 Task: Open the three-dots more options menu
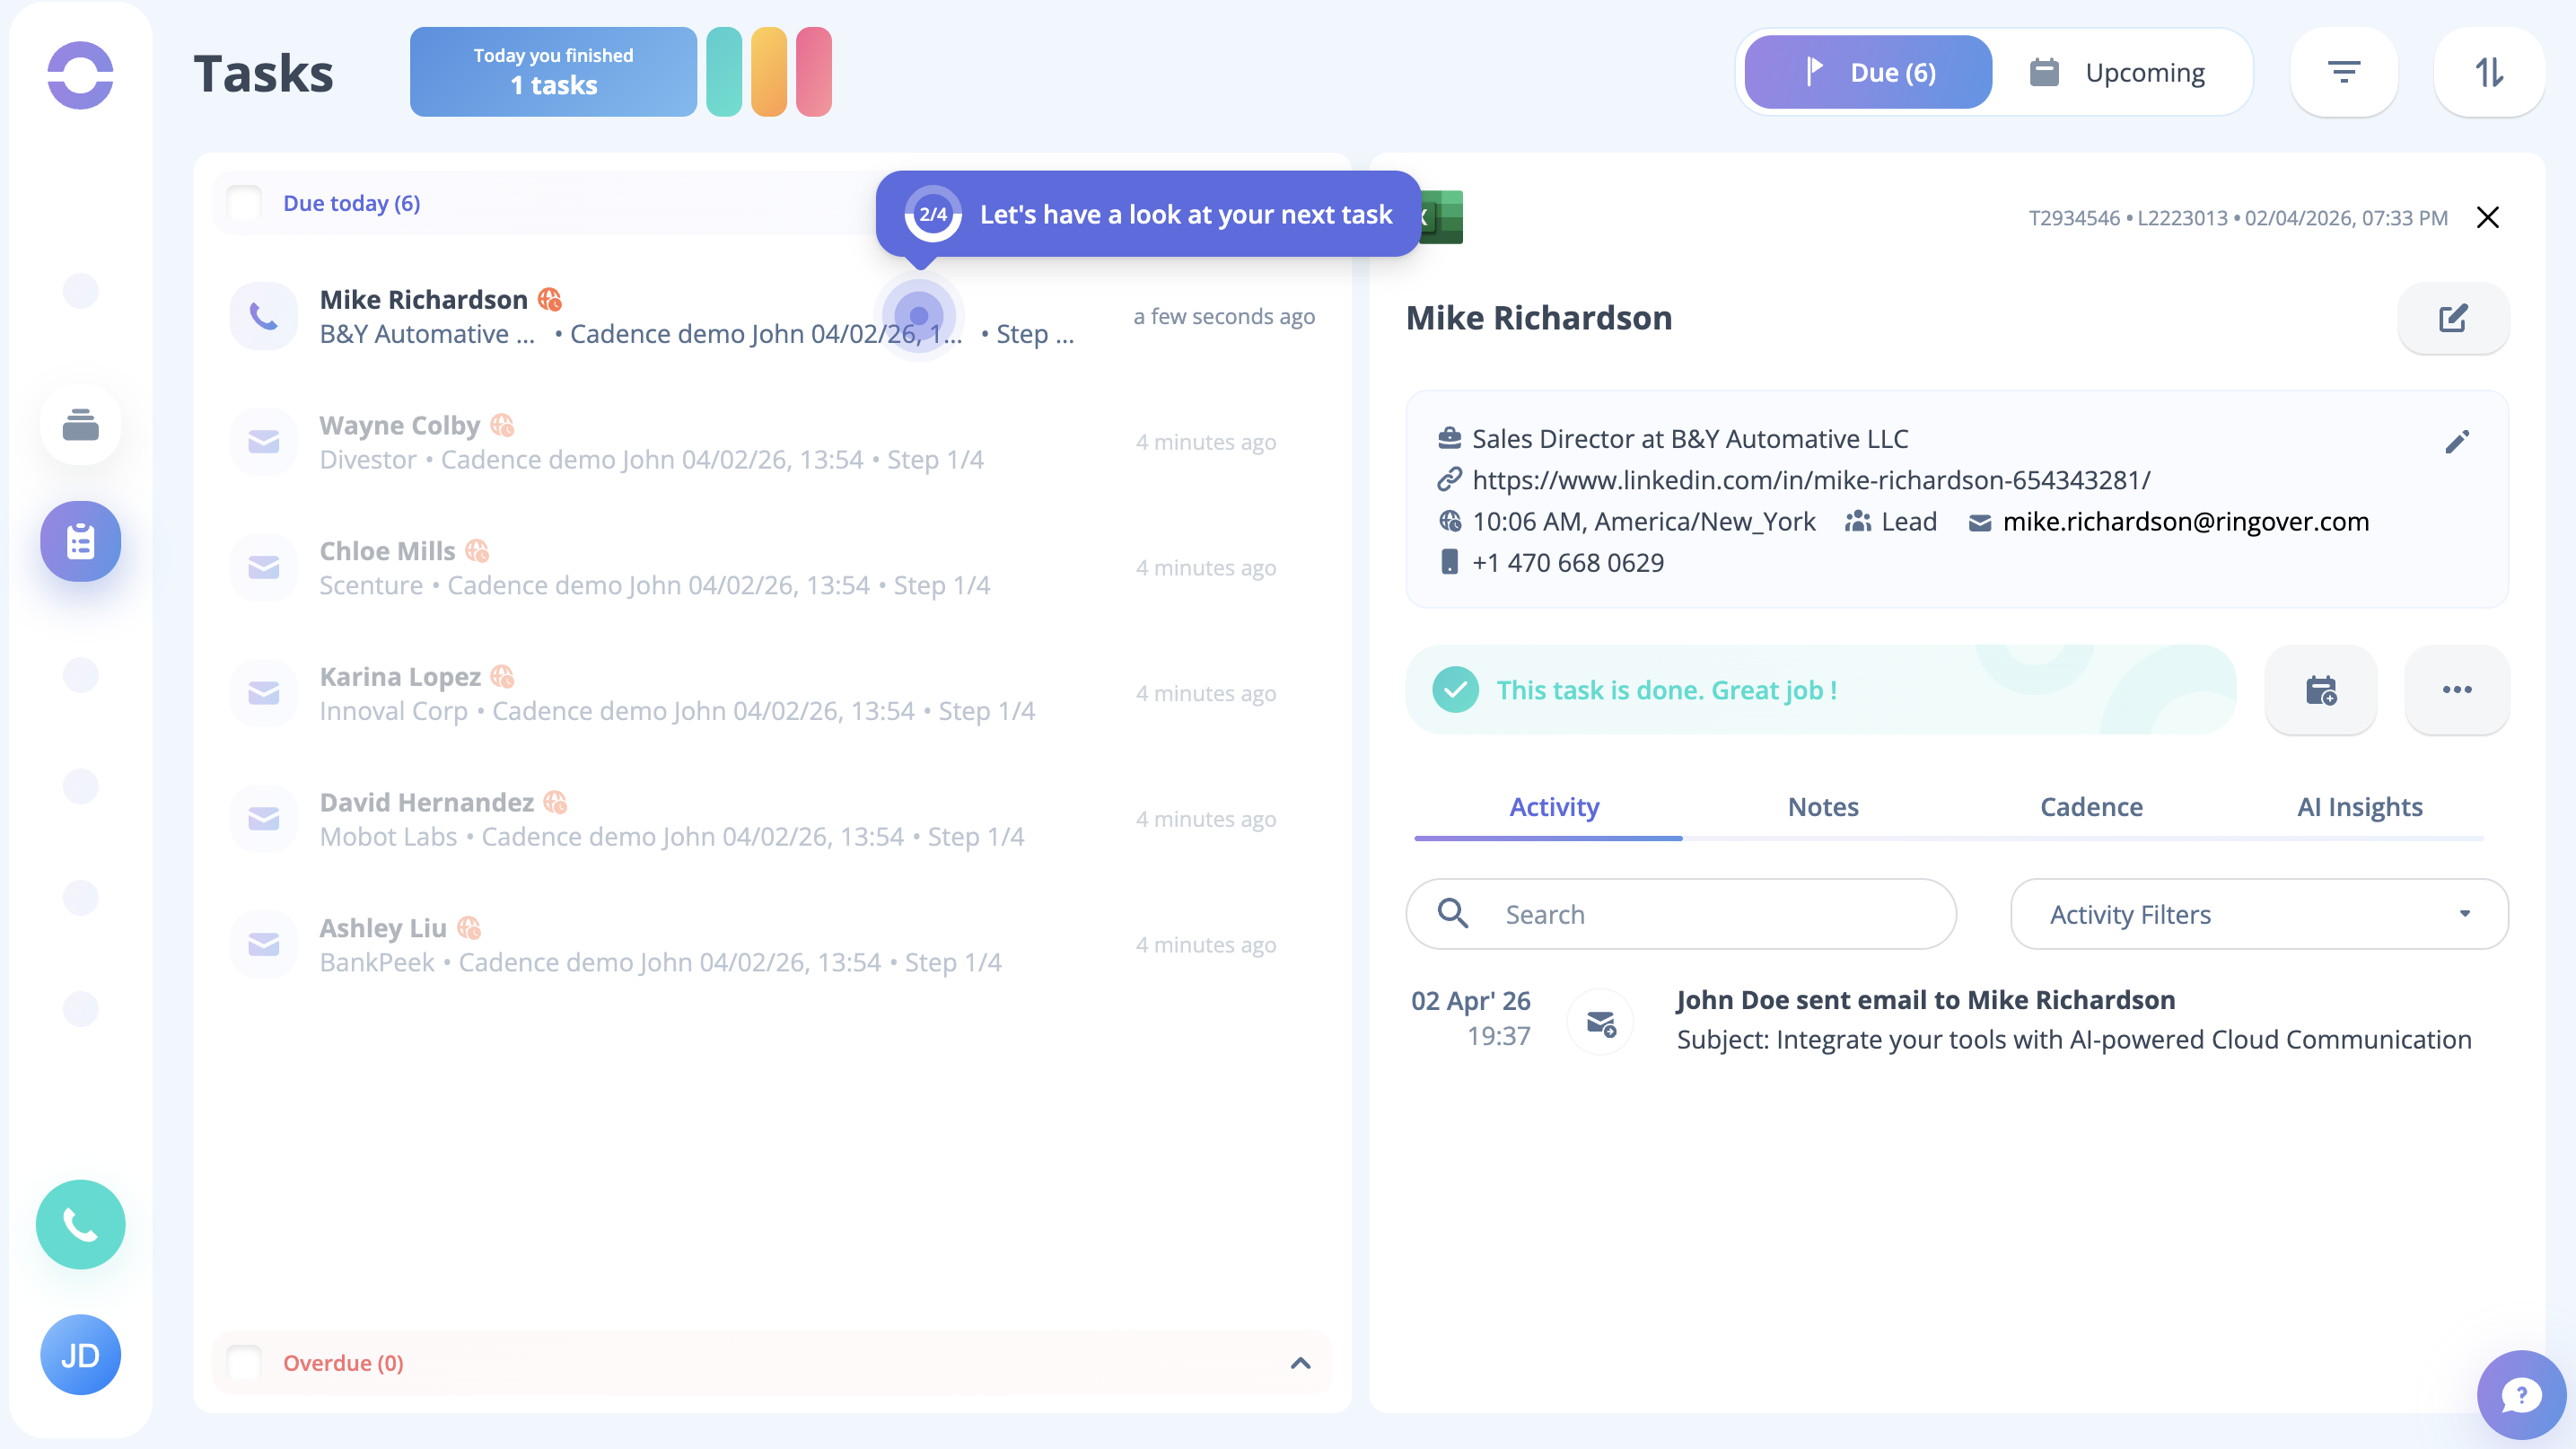(2456, 690)
